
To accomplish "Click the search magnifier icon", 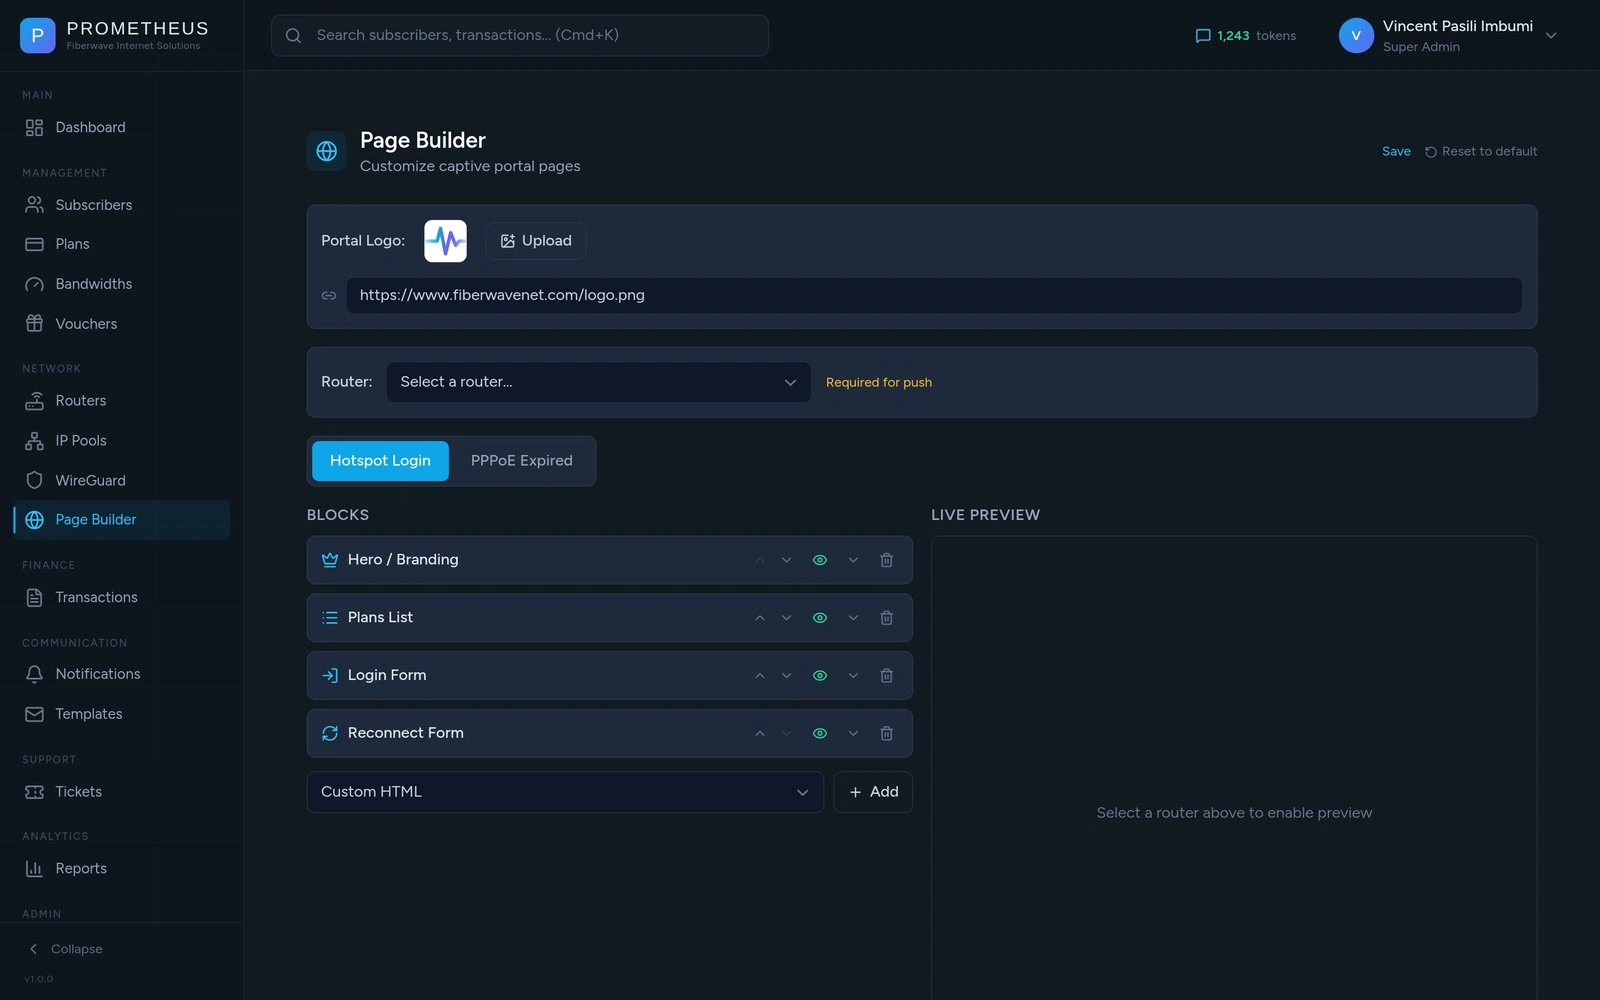I will coord(293,35).
